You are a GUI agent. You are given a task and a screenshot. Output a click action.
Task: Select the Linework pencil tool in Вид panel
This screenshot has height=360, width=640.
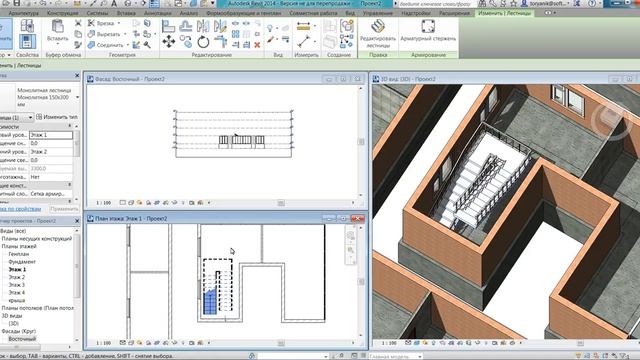[x=270, y=40]
